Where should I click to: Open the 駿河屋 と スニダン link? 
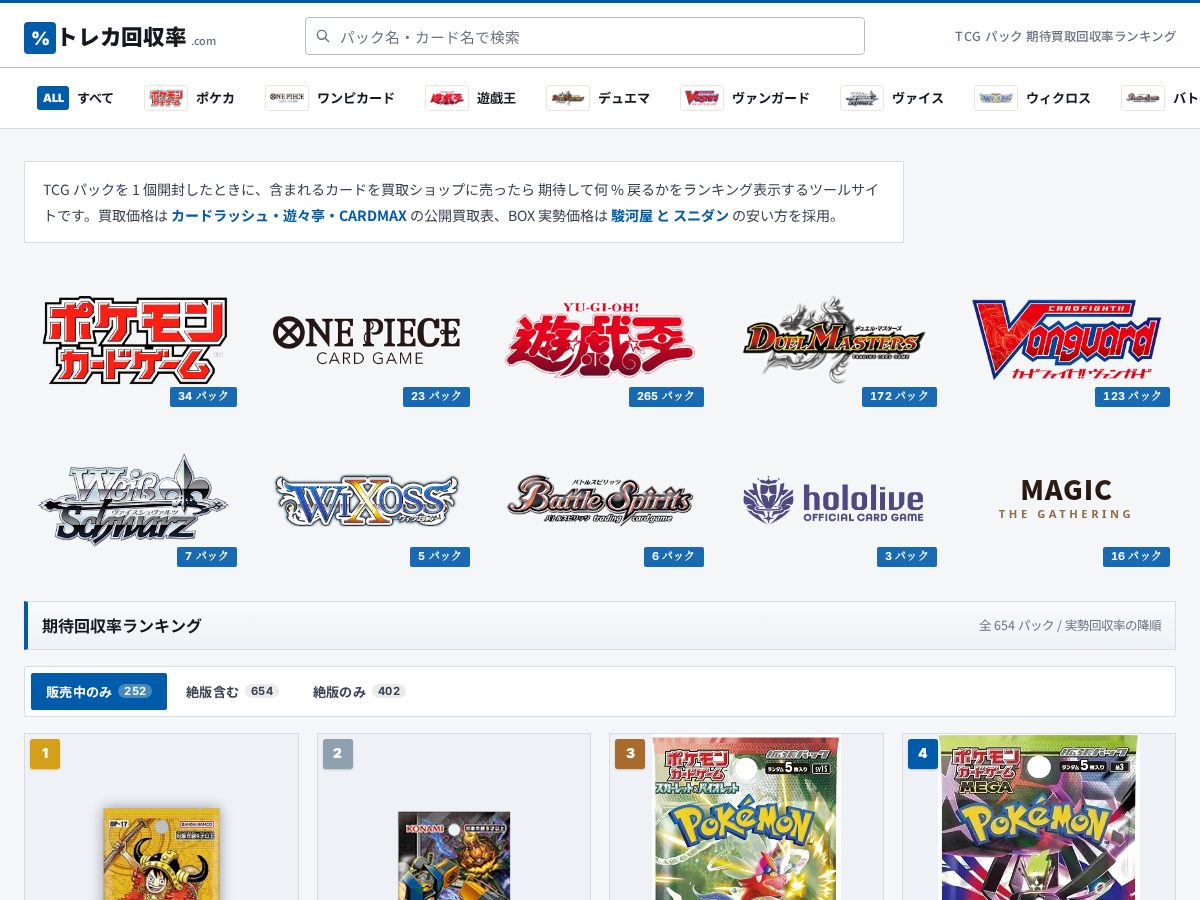[670, 216]
